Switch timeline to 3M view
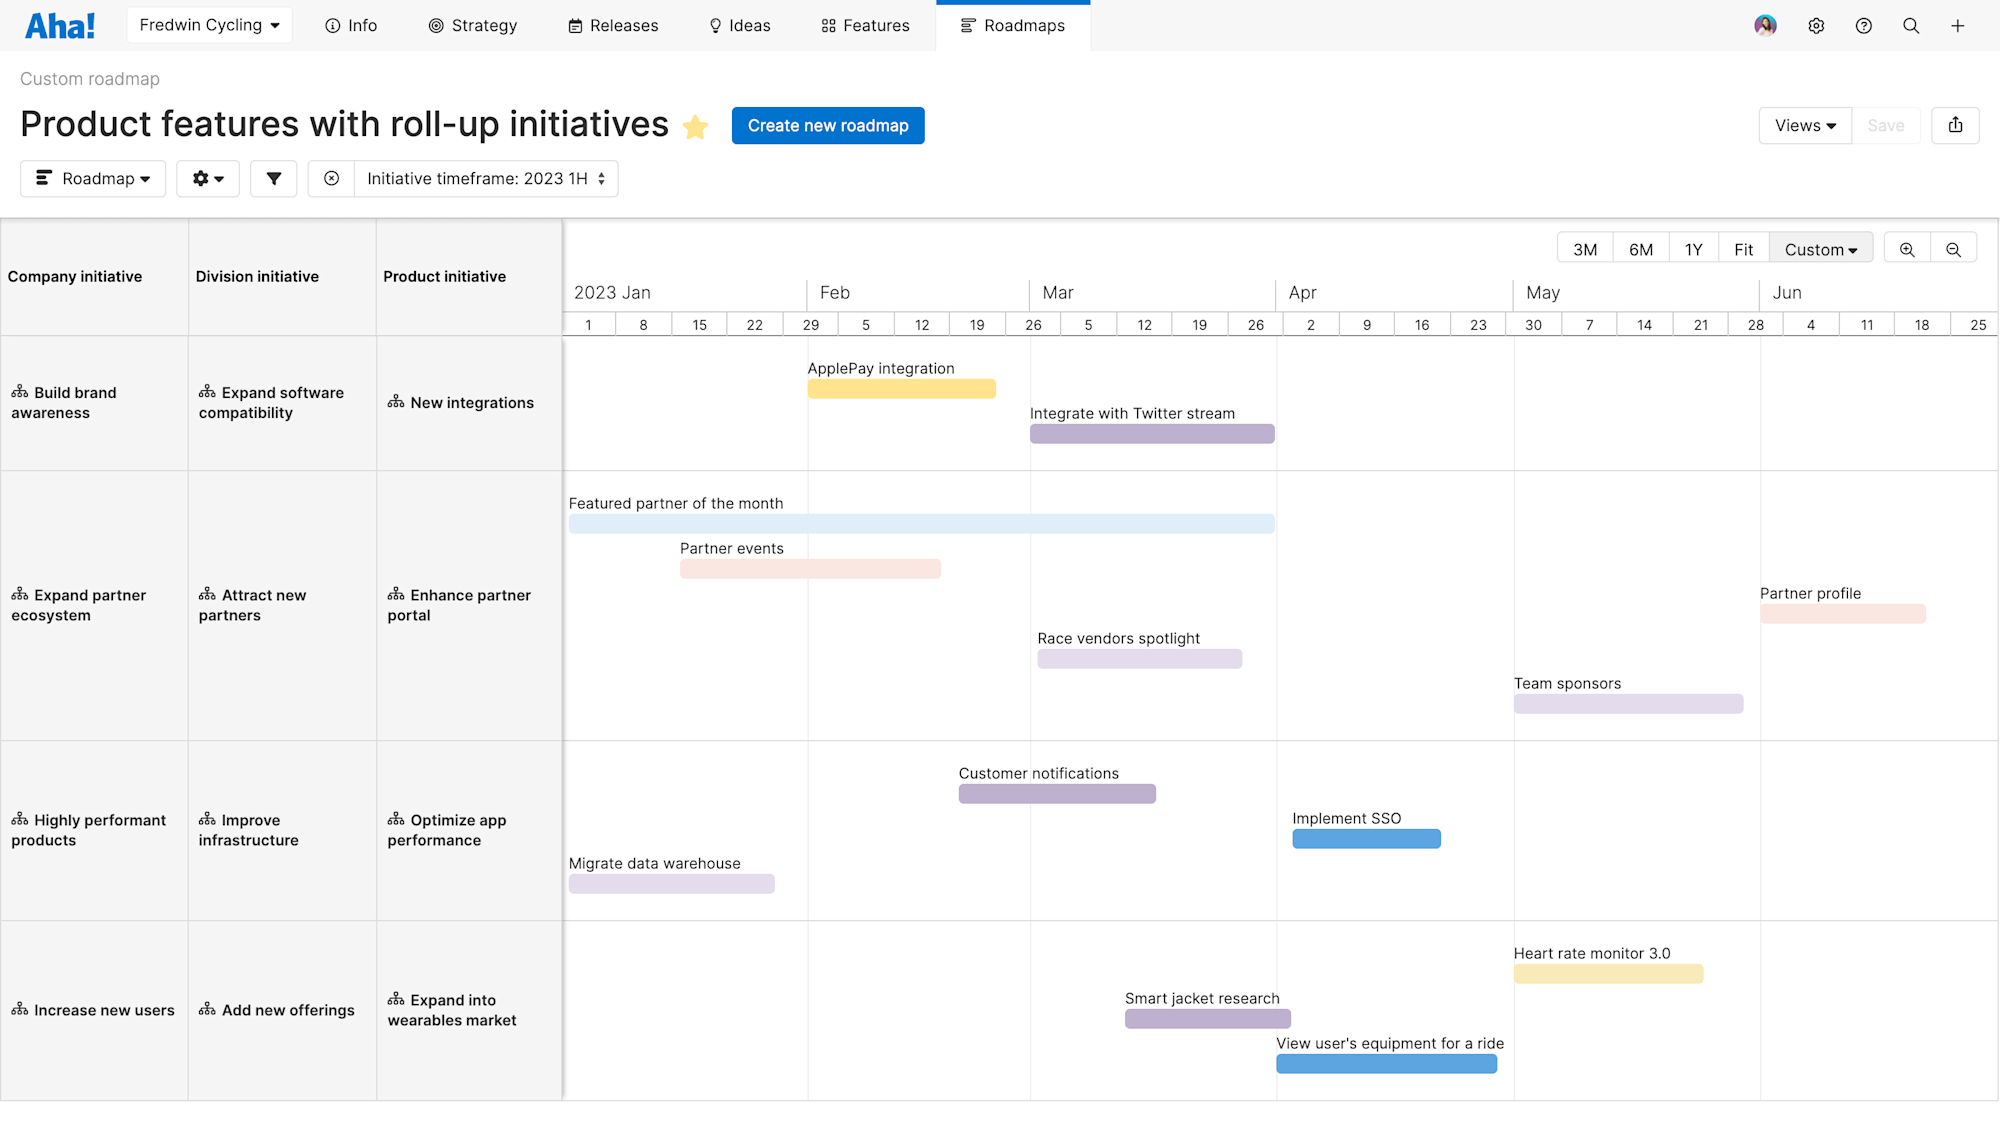Image resolution: width=2000 pixels, height=1125 pixels. pyautogui.click(x=1584, y=247)
